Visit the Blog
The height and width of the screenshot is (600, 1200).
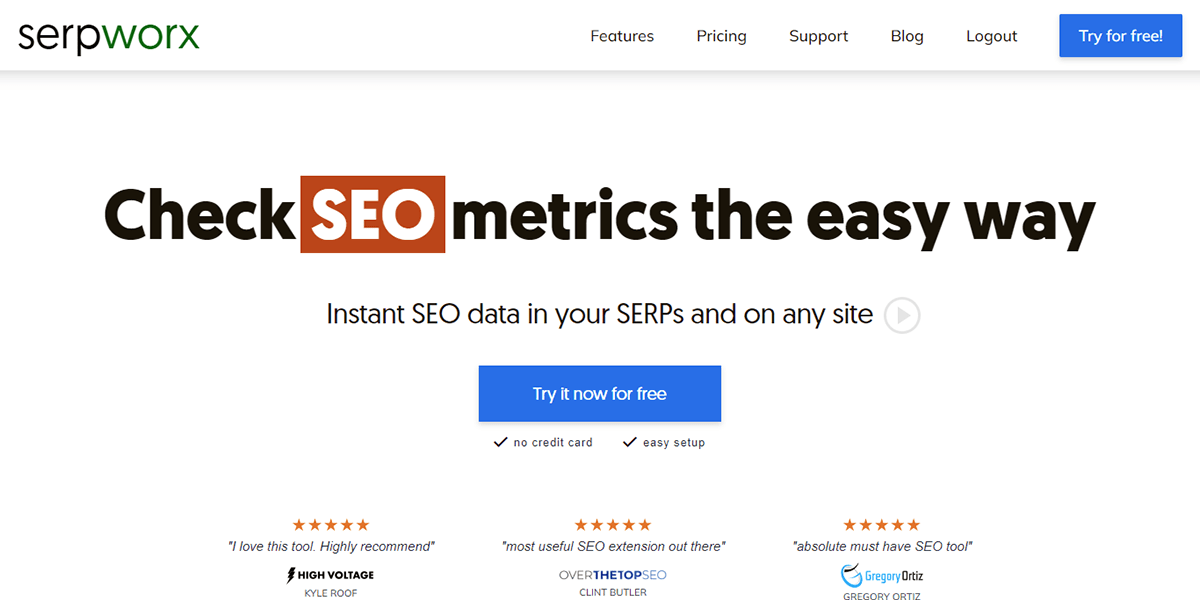(x=906, y=35)
